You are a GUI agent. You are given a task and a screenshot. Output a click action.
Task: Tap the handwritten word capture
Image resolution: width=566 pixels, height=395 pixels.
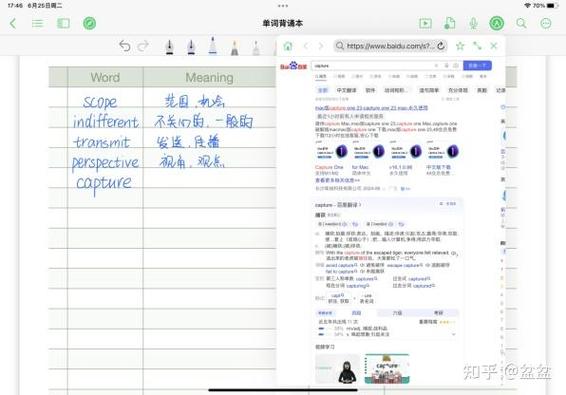coord(104,183)
